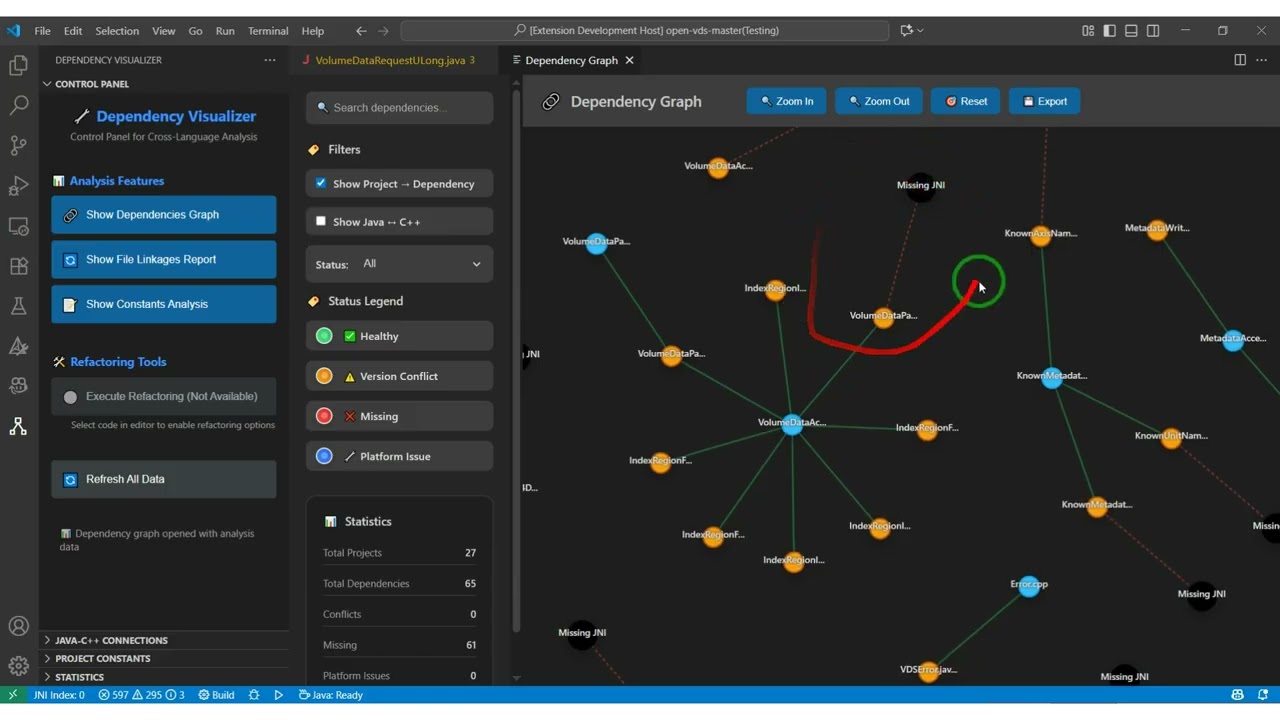Screen dimensions: 1280x720
Task: Open Customize Layout icon
Action: click(1088, 31)
